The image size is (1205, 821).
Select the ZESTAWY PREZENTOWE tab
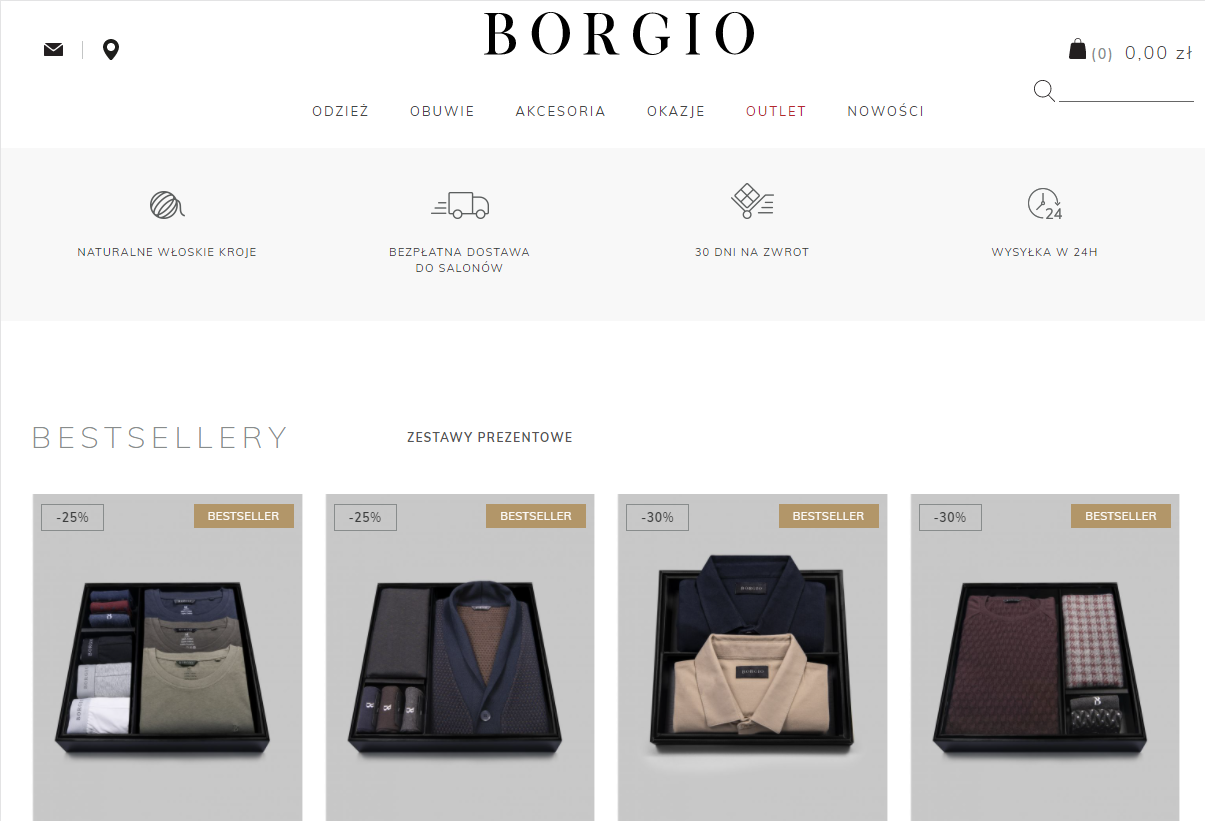coord(490,437)
